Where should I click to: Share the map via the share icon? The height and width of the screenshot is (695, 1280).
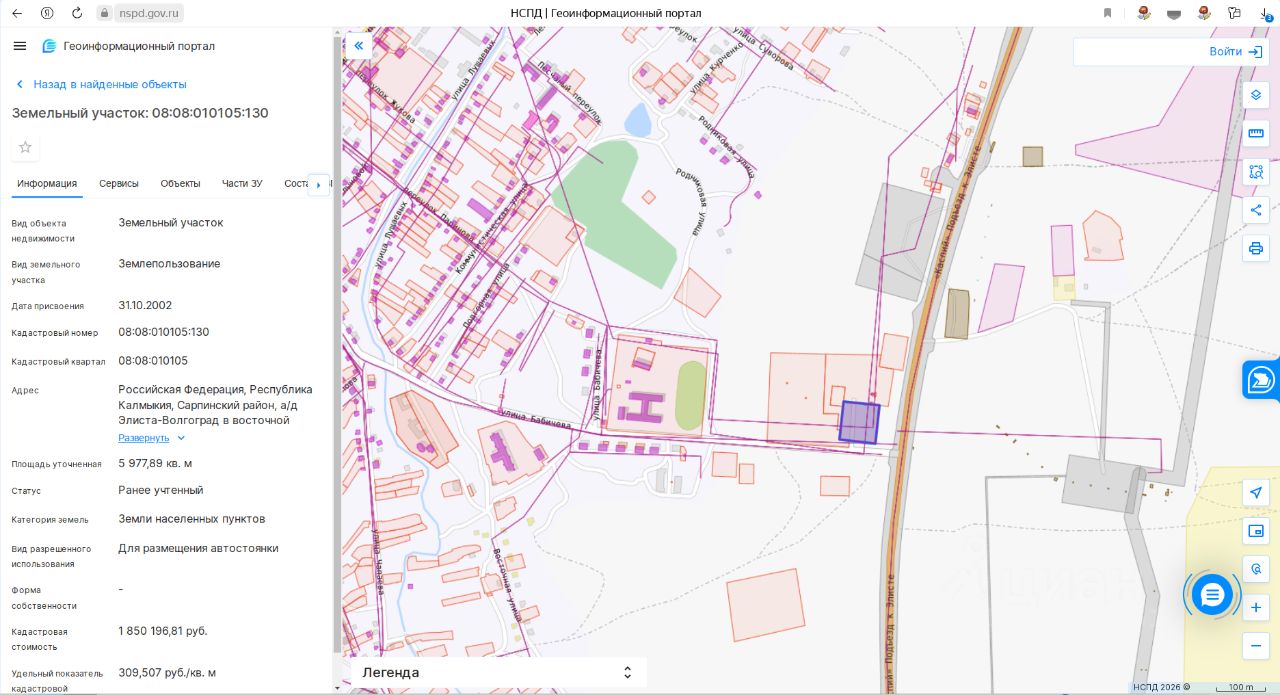(x=1256, y=210)
